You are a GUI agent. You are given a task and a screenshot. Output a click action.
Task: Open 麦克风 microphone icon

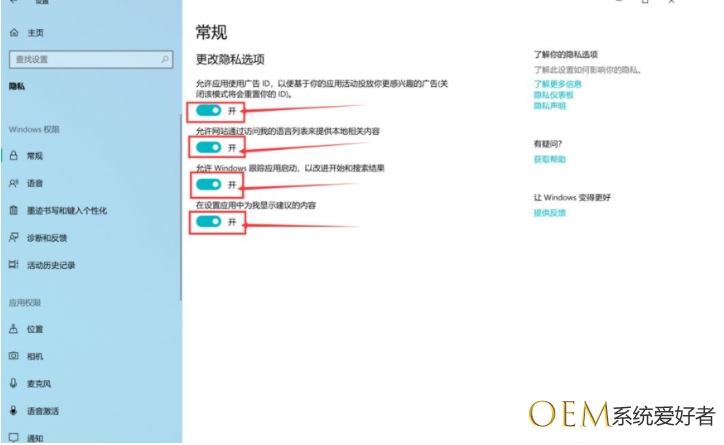click(14, 383)
